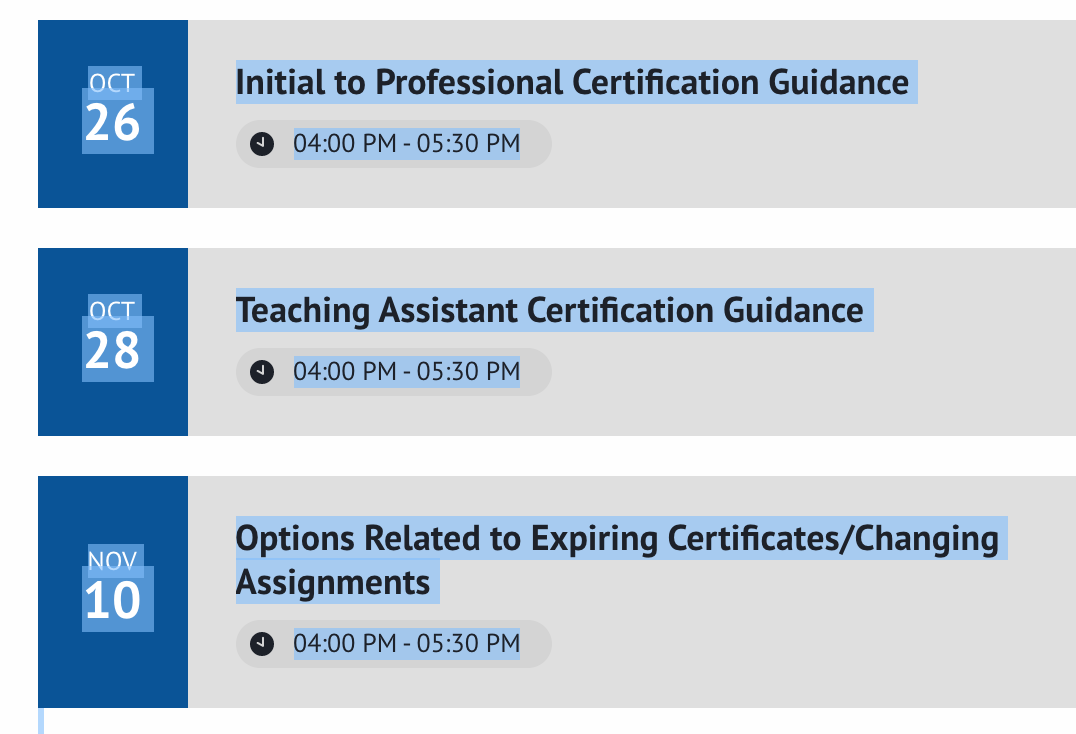The image size is (1076, 734).
Task: Open Teaching Assistant Certification Guidance event
Action: point(549,311)
